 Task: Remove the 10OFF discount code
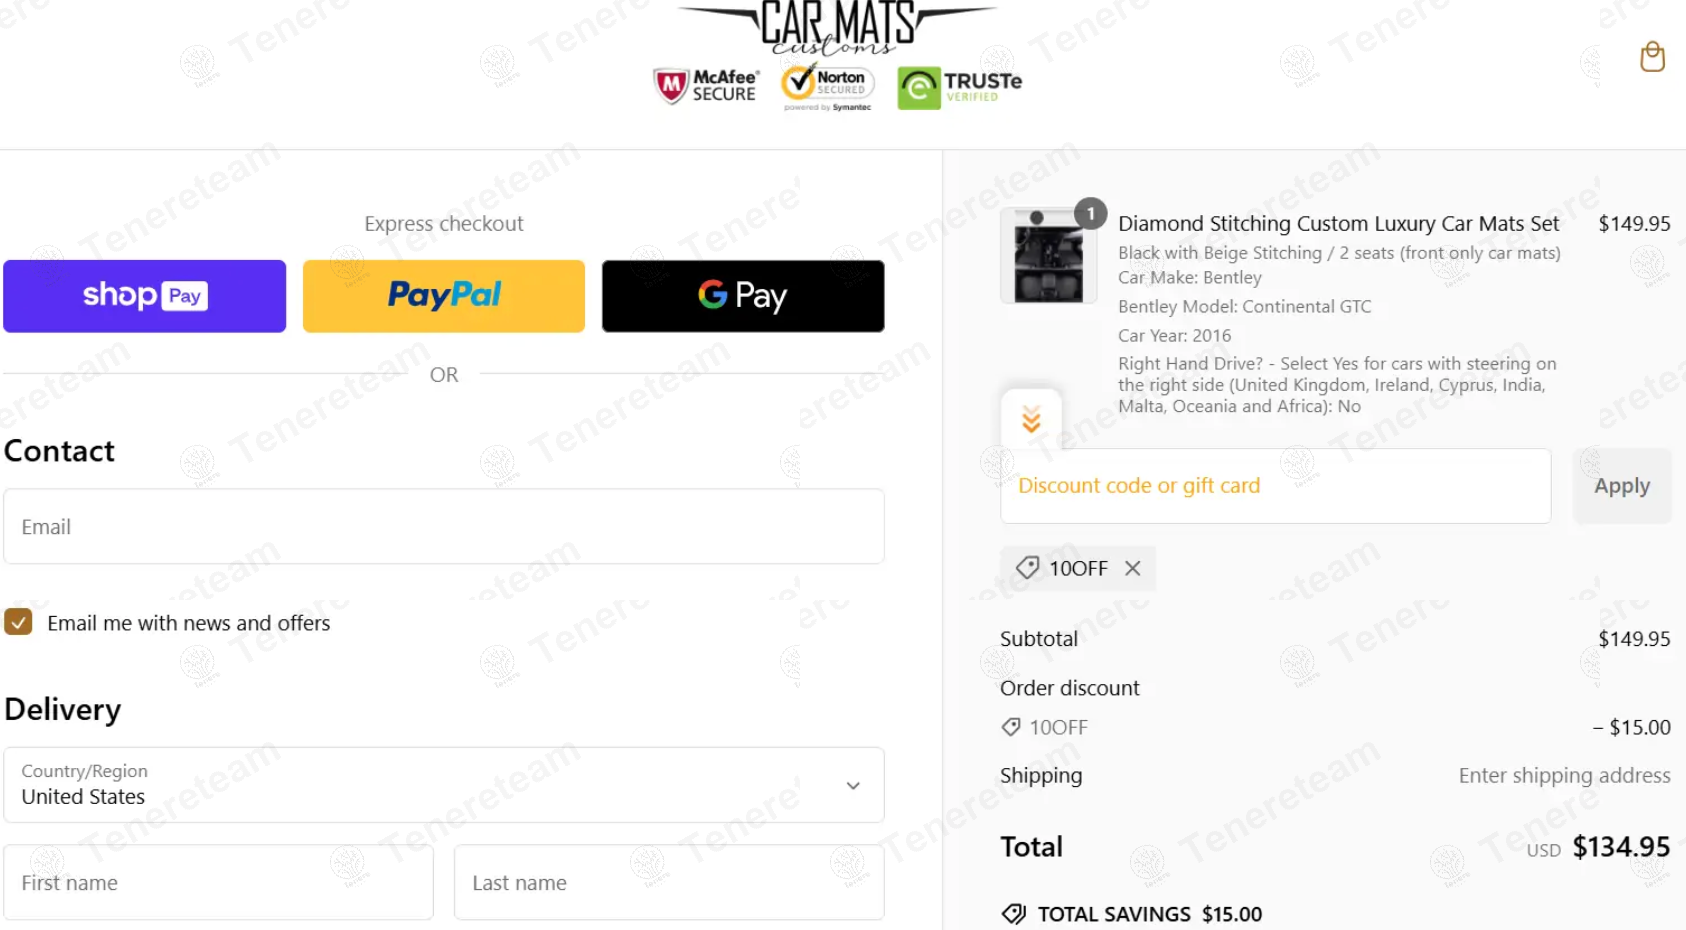click(x=1132, y=568)
